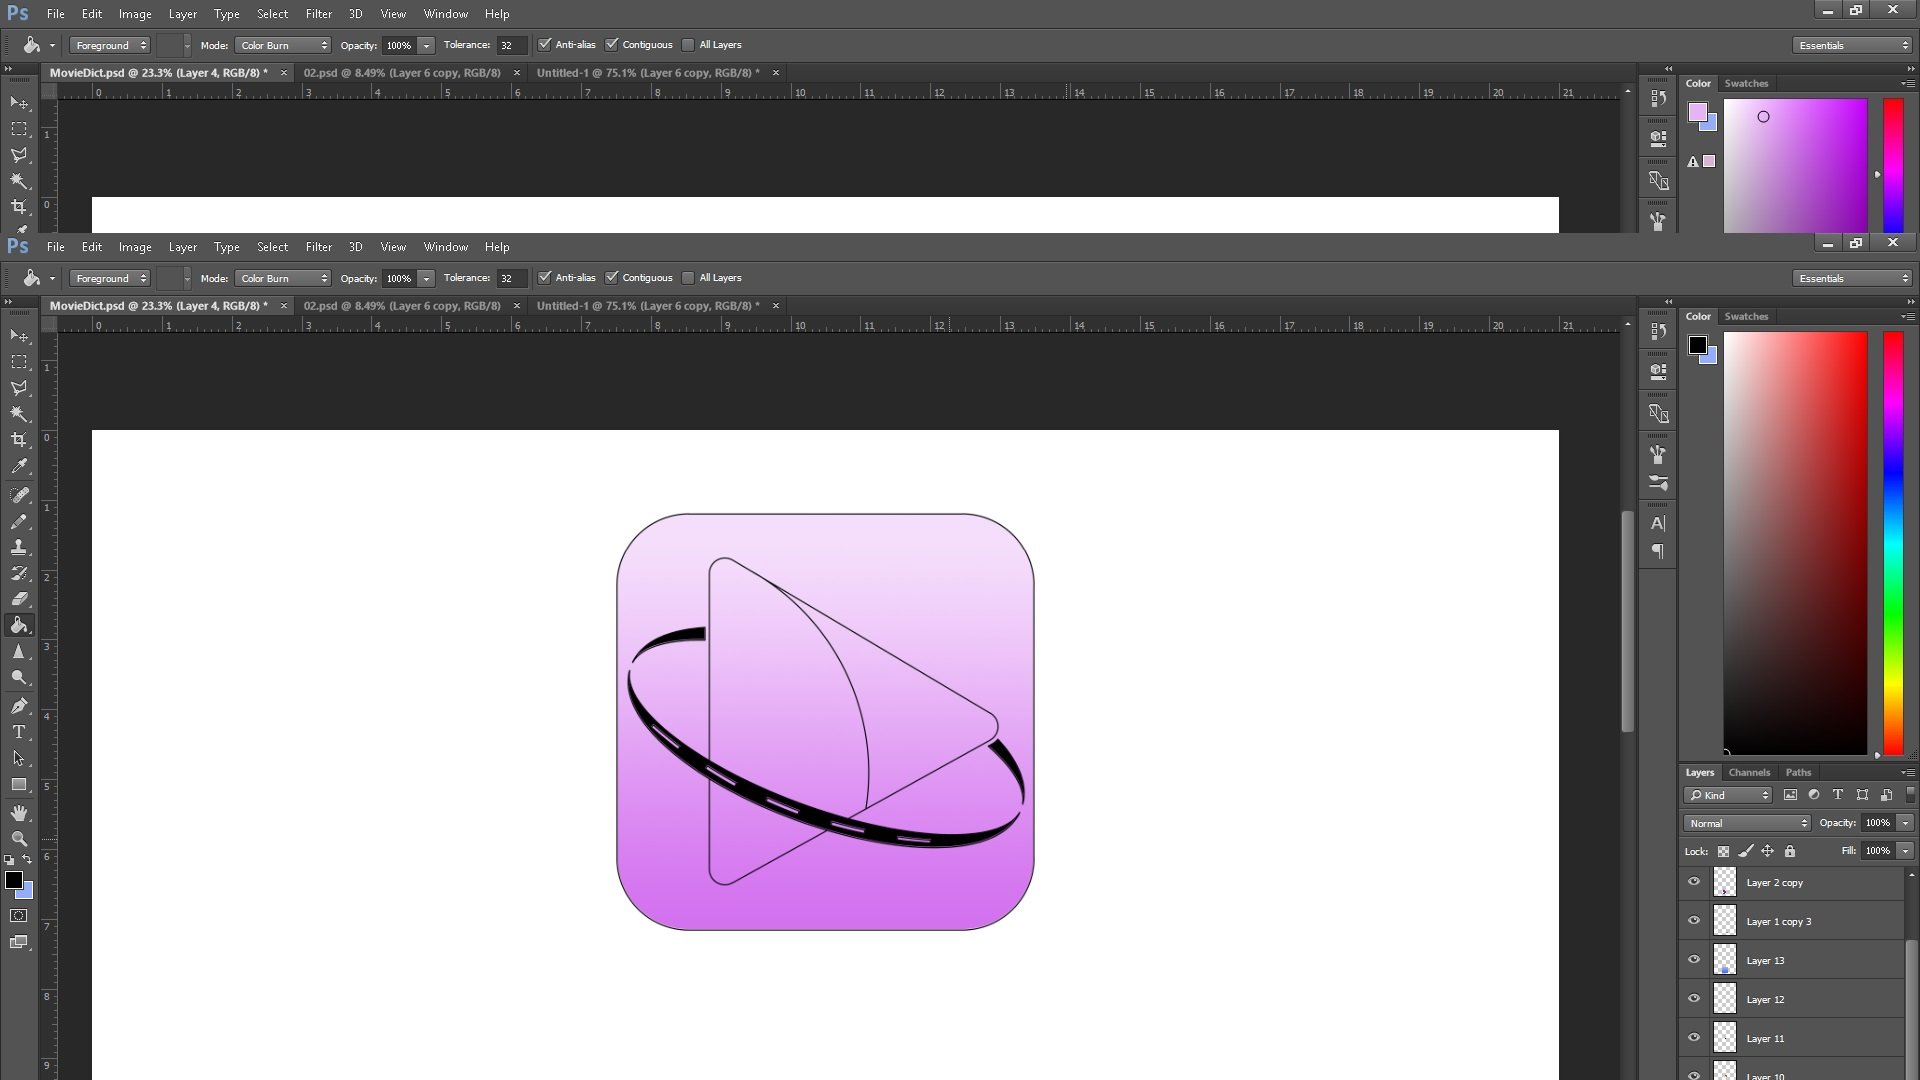Viewport: 1920px width, 1080px height.
Task: Select the Path Selection arrow tool
Action: pyautogui.click(x=19, y=758)
